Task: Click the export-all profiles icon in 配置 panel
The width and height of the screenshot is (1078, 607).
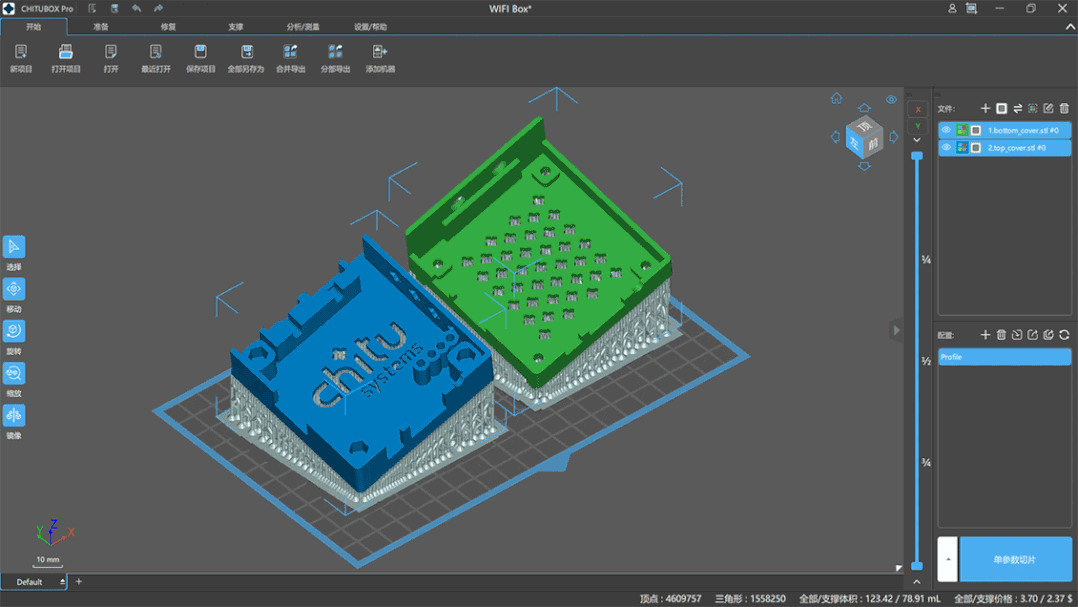Action: pyautogui.click(x=1048, y=335)
